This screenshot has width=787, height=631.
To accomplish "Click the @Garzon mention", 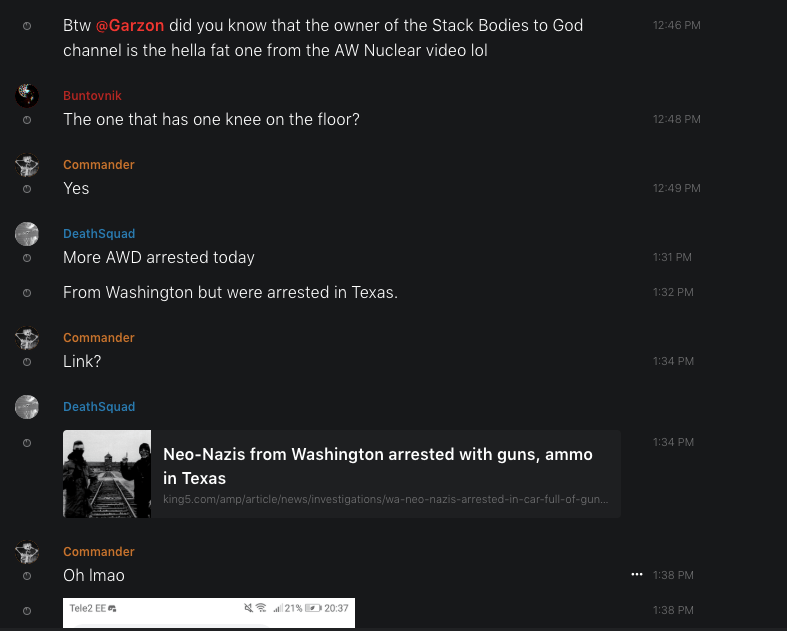I will coord(129,25).
